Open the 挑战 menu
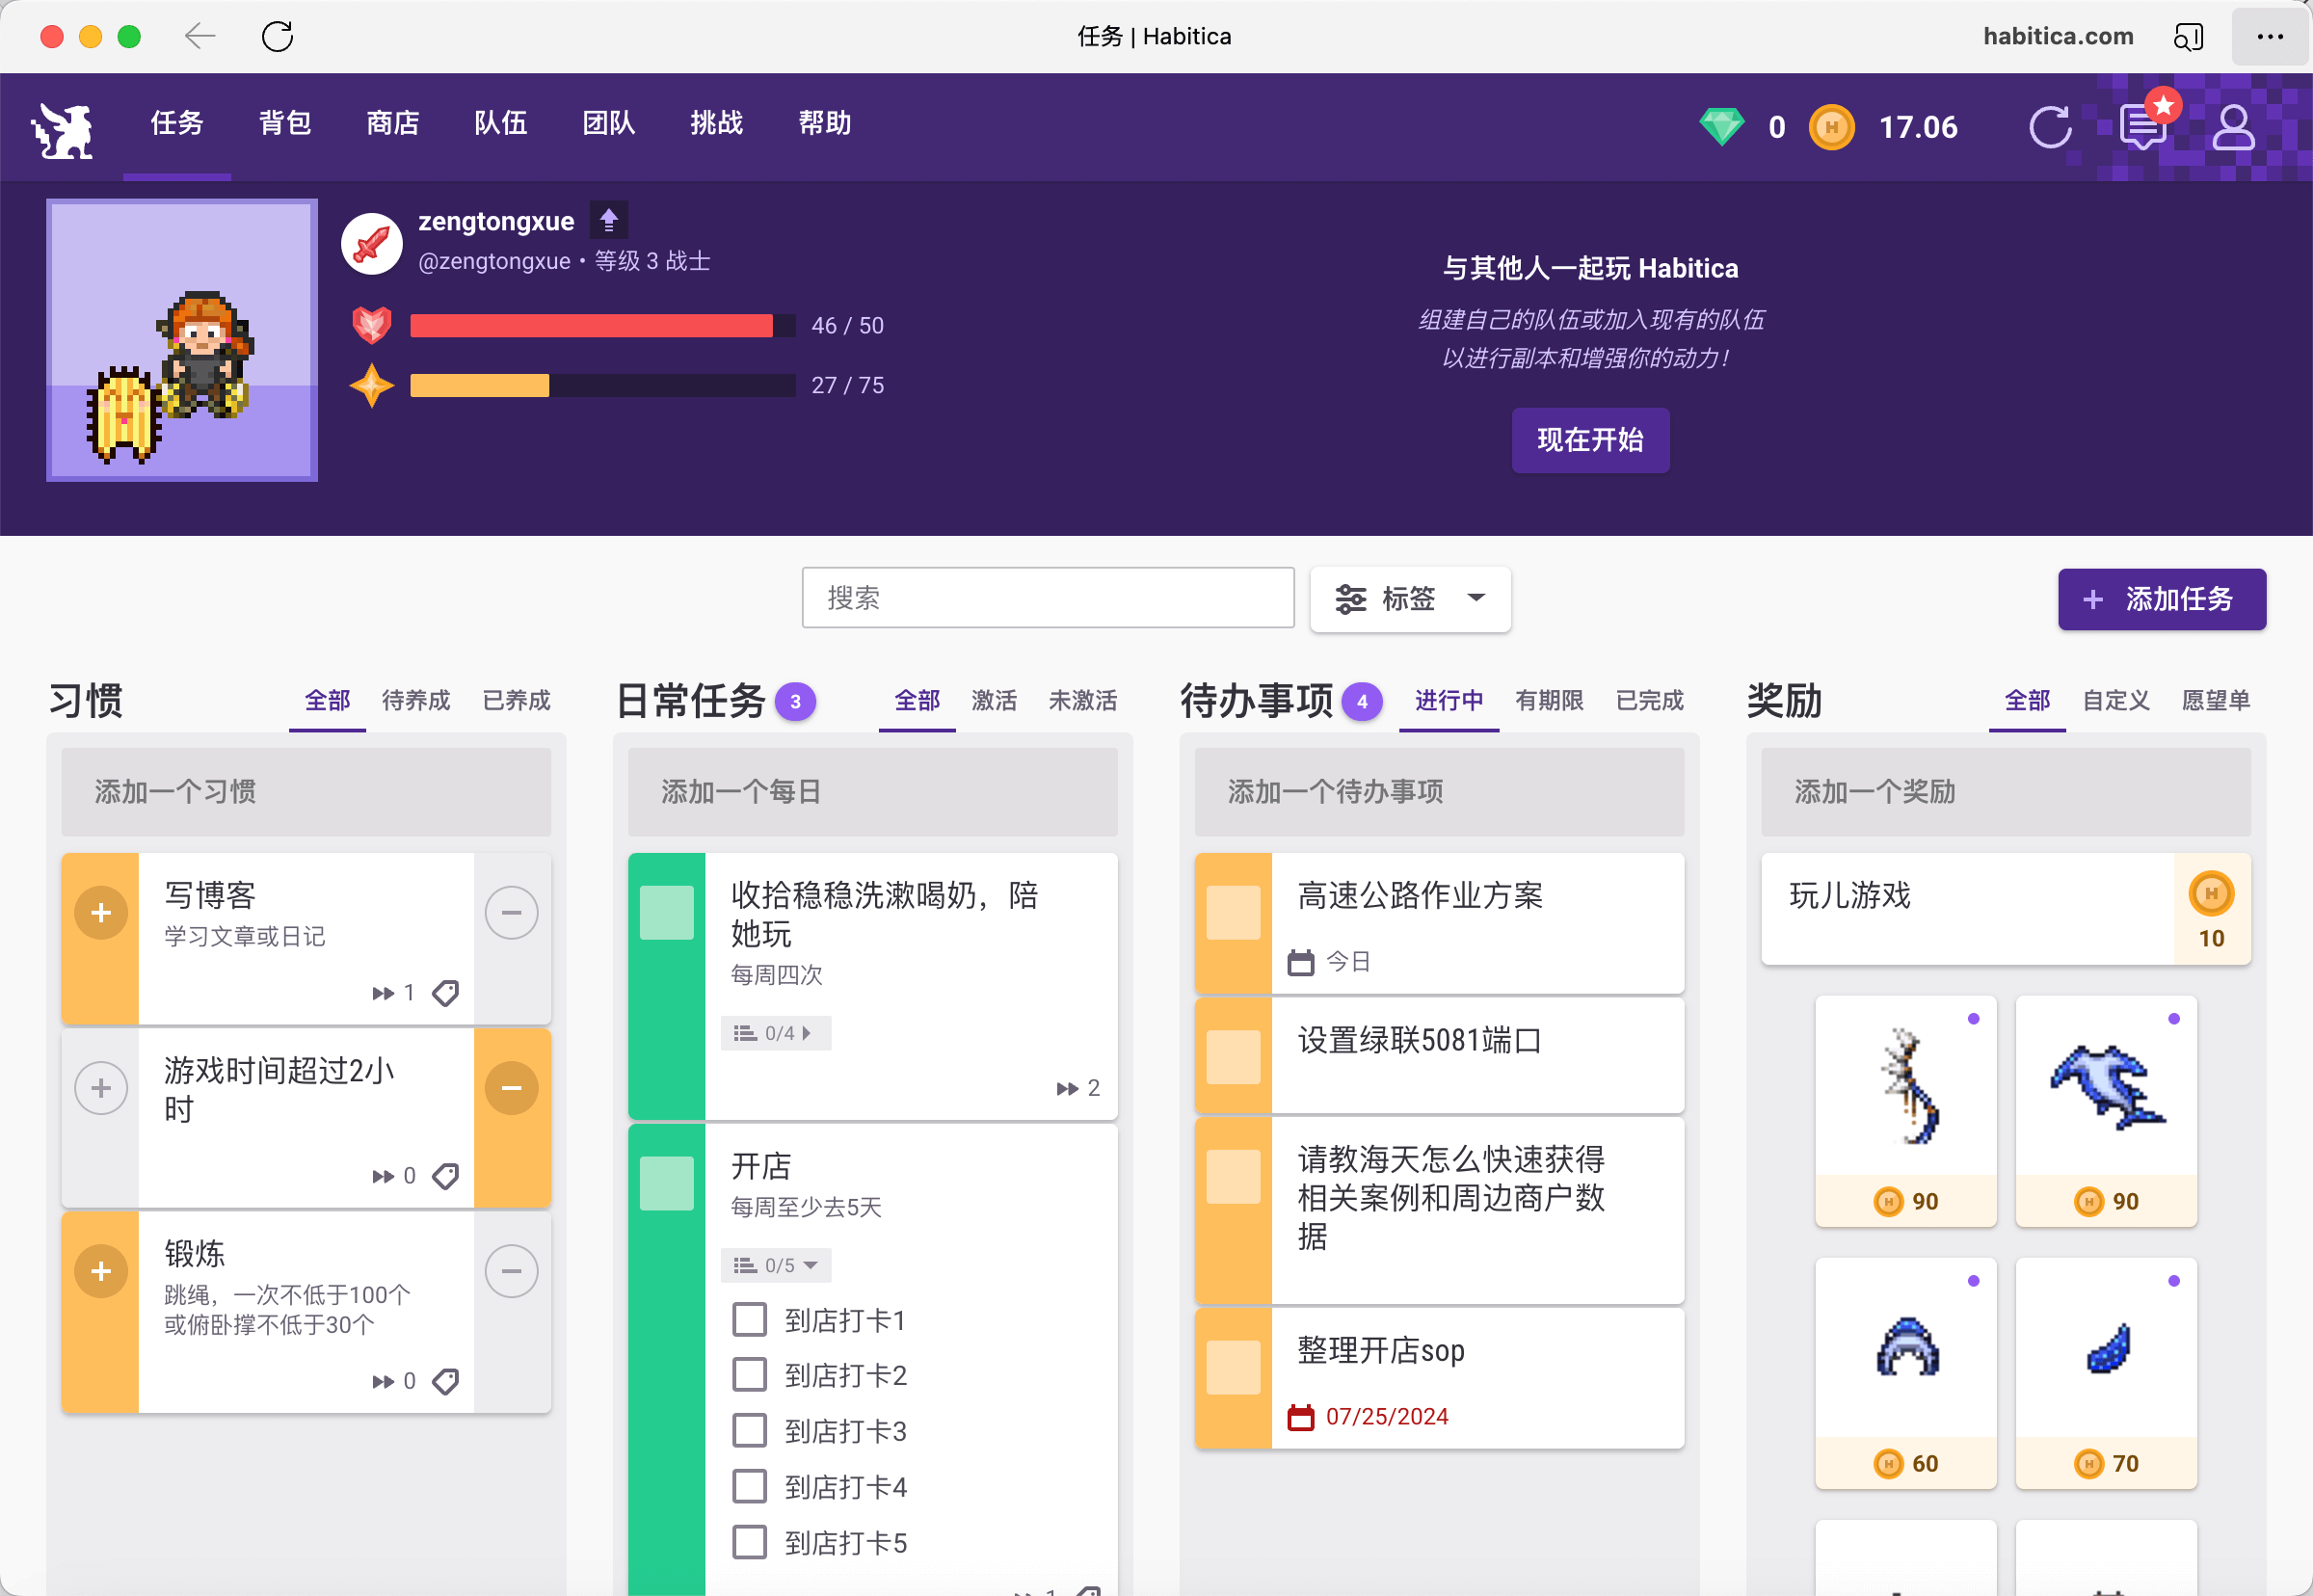Viewport: 2313px width, 1596px height. tap(716, 123)
